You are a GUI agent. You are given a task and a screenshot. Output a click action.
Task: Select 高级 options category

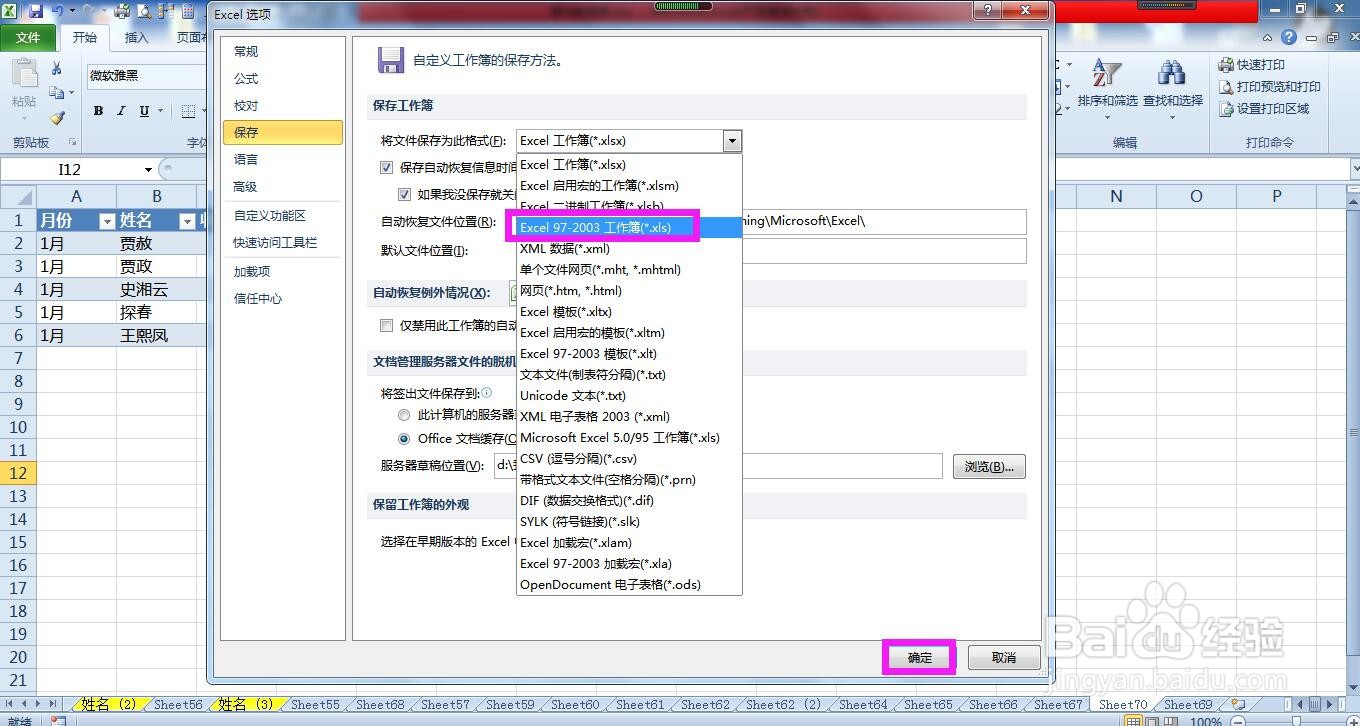(283, 186)
